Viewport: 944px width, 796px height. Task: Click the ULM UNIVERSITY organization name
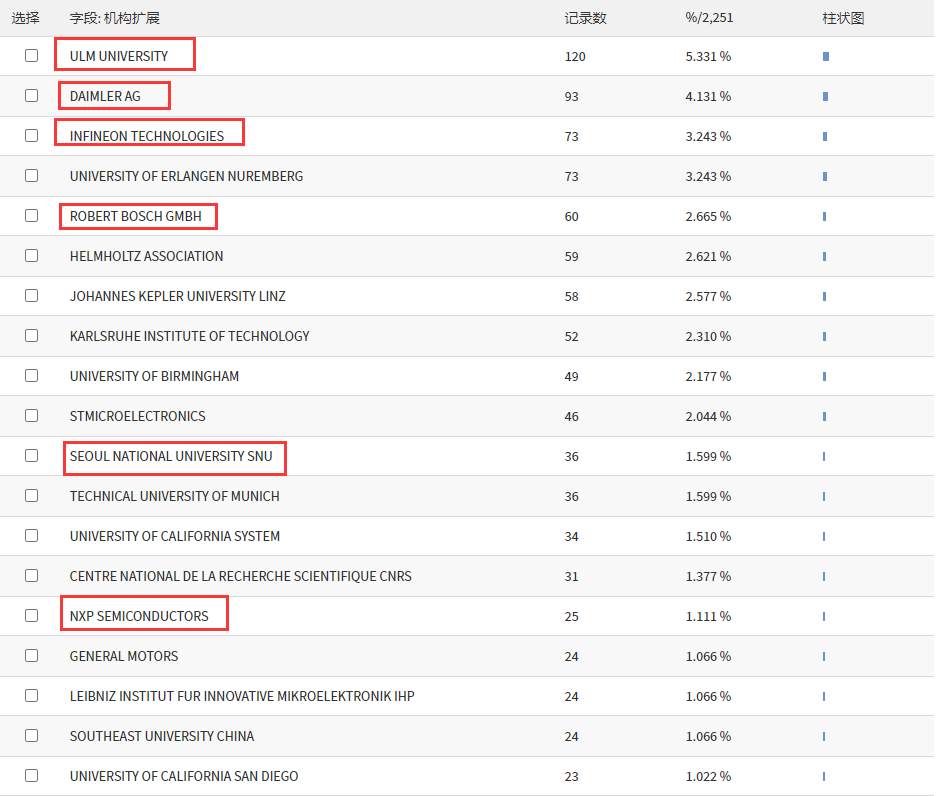point(119,56)
